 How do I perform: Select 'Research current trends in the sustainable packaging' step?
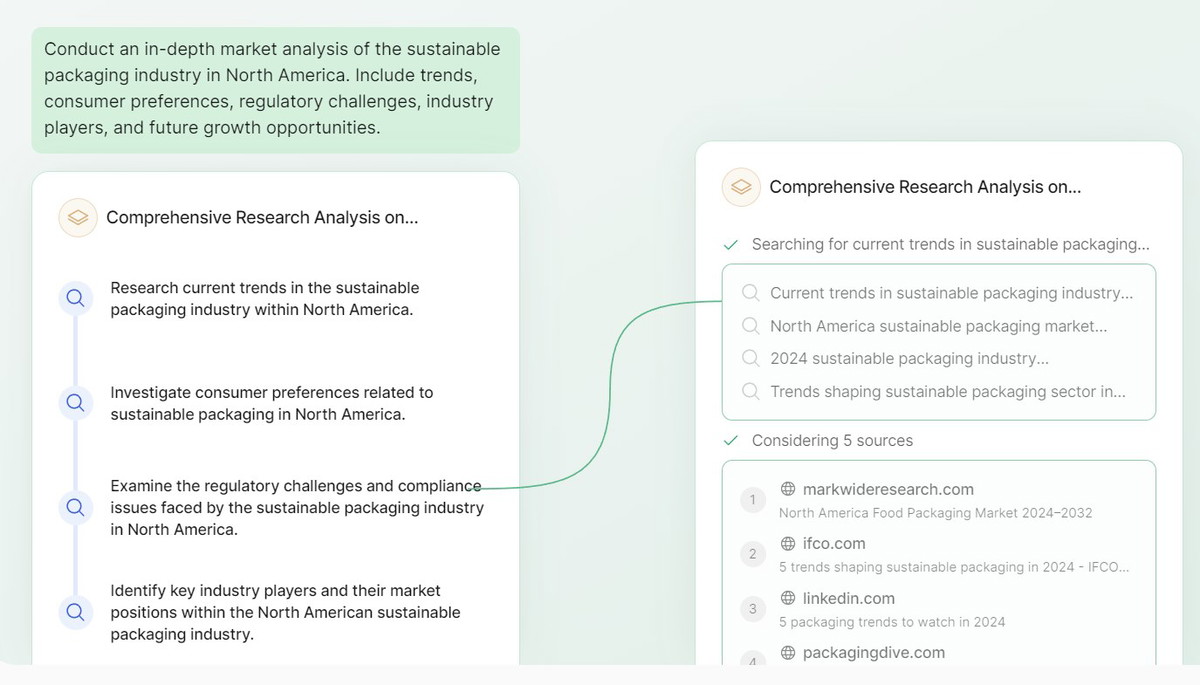coord(264,298)
